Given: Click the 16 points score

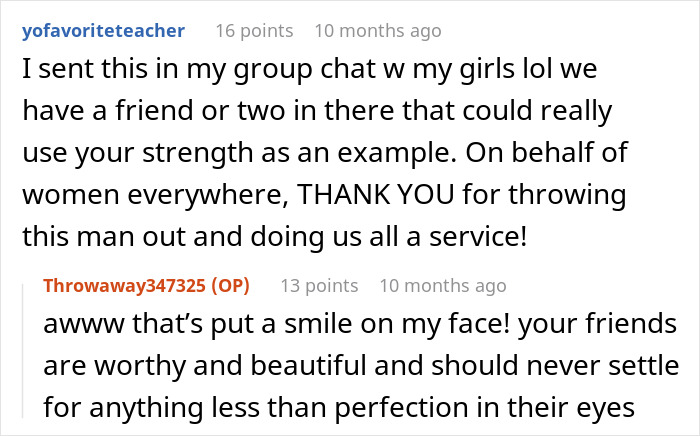Looking at the screenshot, I should (x=253, y=31).
